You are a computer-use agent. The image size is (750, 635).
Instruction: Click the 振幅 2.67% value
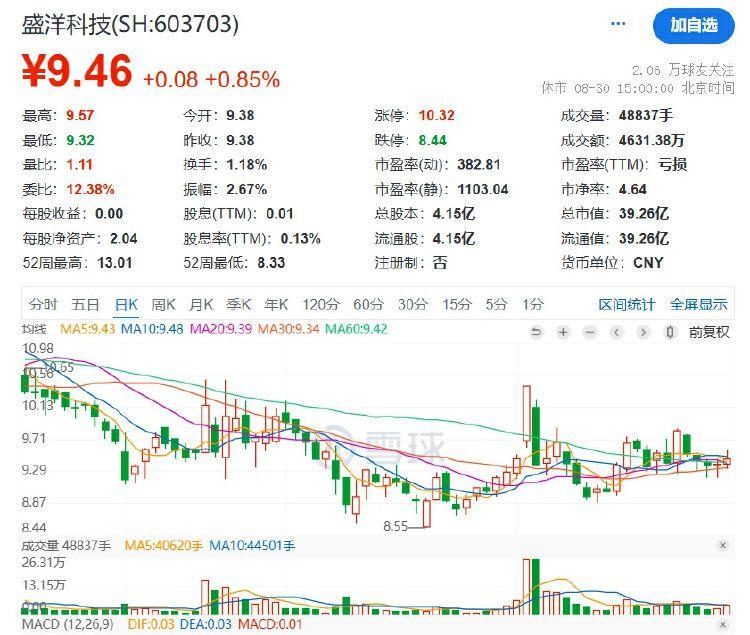(x=247, y=189)
